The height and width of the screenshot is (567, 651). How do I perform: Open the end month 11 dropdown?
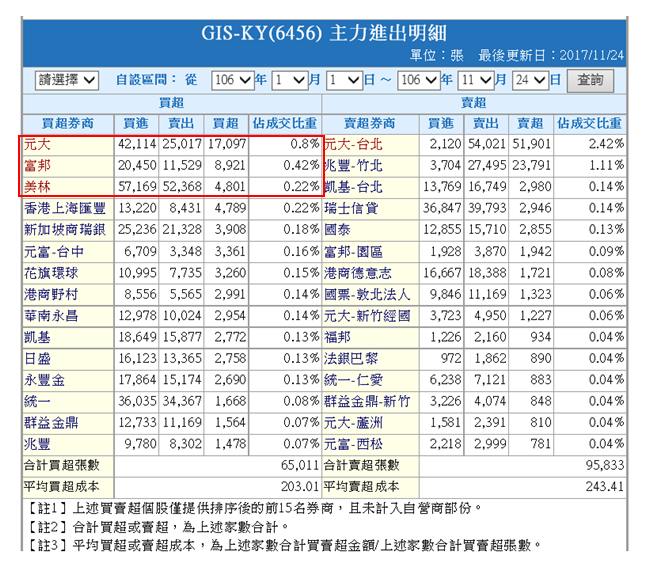[475, 80]
